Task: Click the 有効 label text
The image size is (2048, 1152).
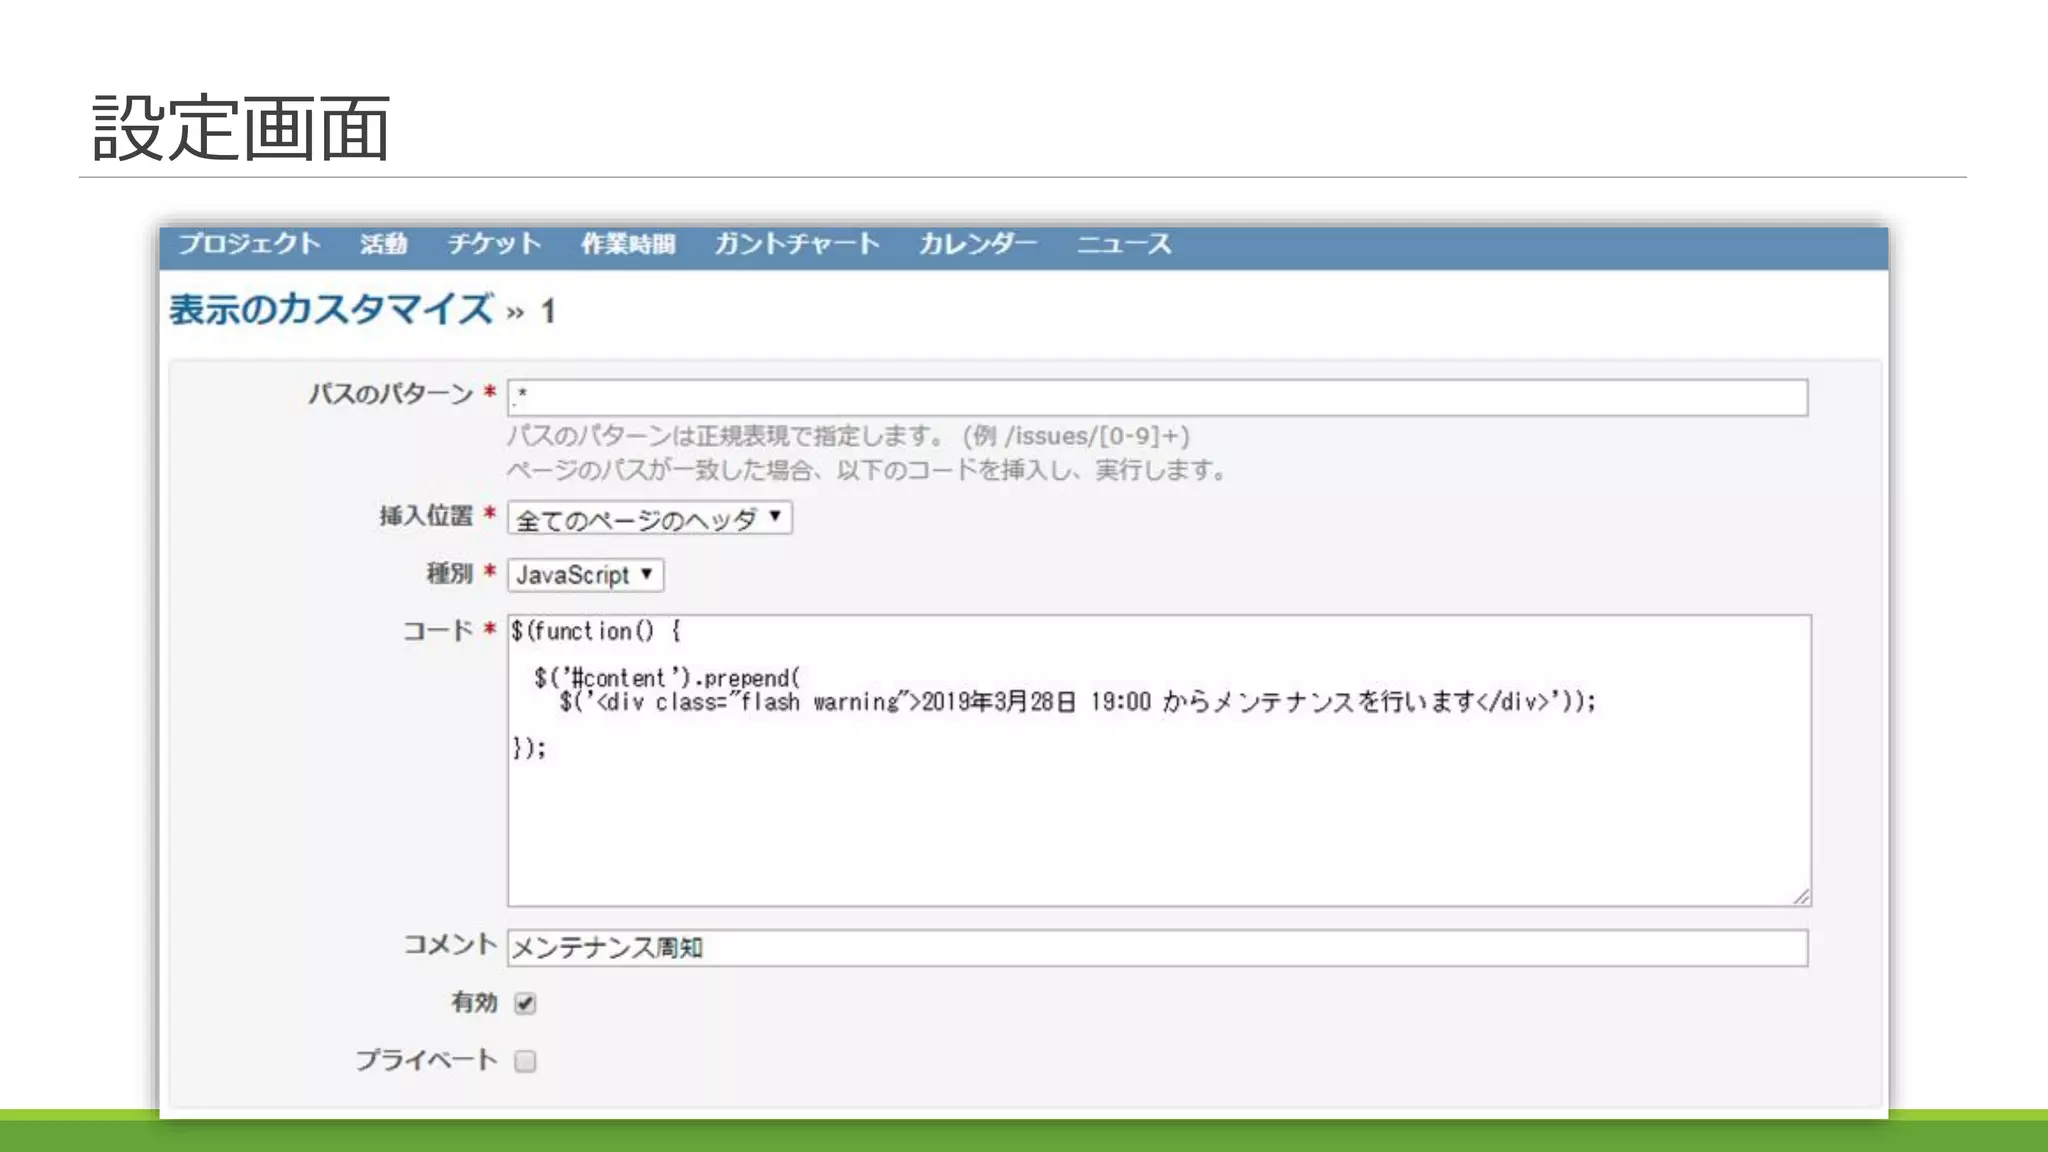Action: [474, 1002]
